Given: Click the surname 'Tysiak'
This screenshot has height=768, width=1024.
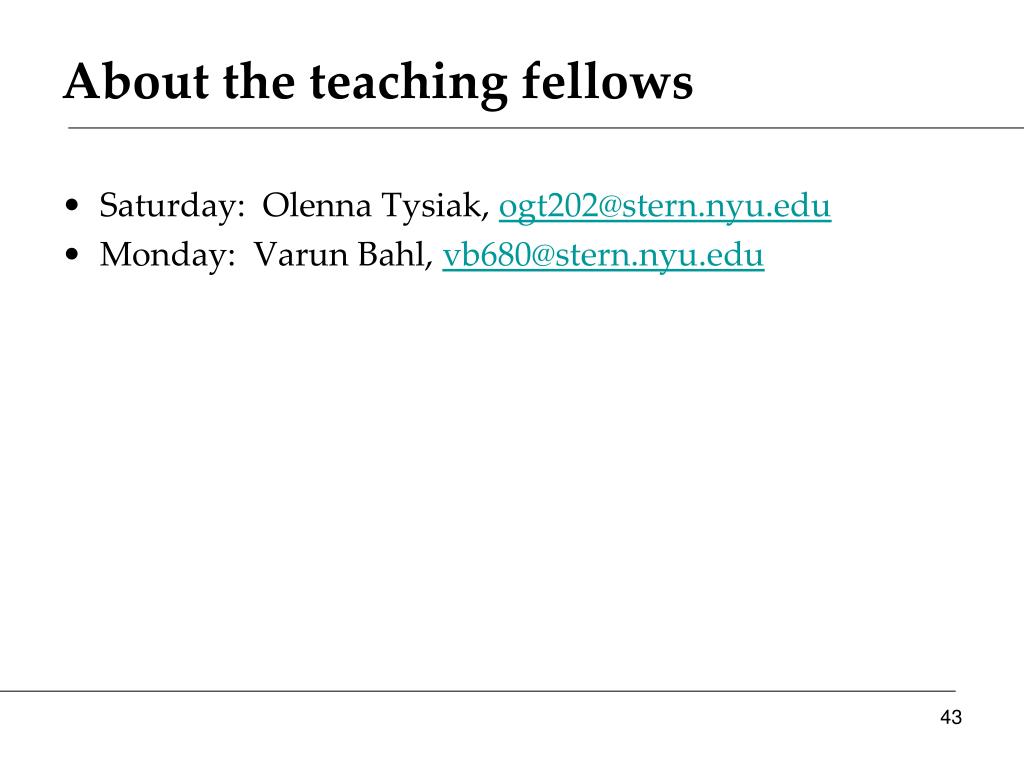Looking at the screenshot, I should point(431,207).
